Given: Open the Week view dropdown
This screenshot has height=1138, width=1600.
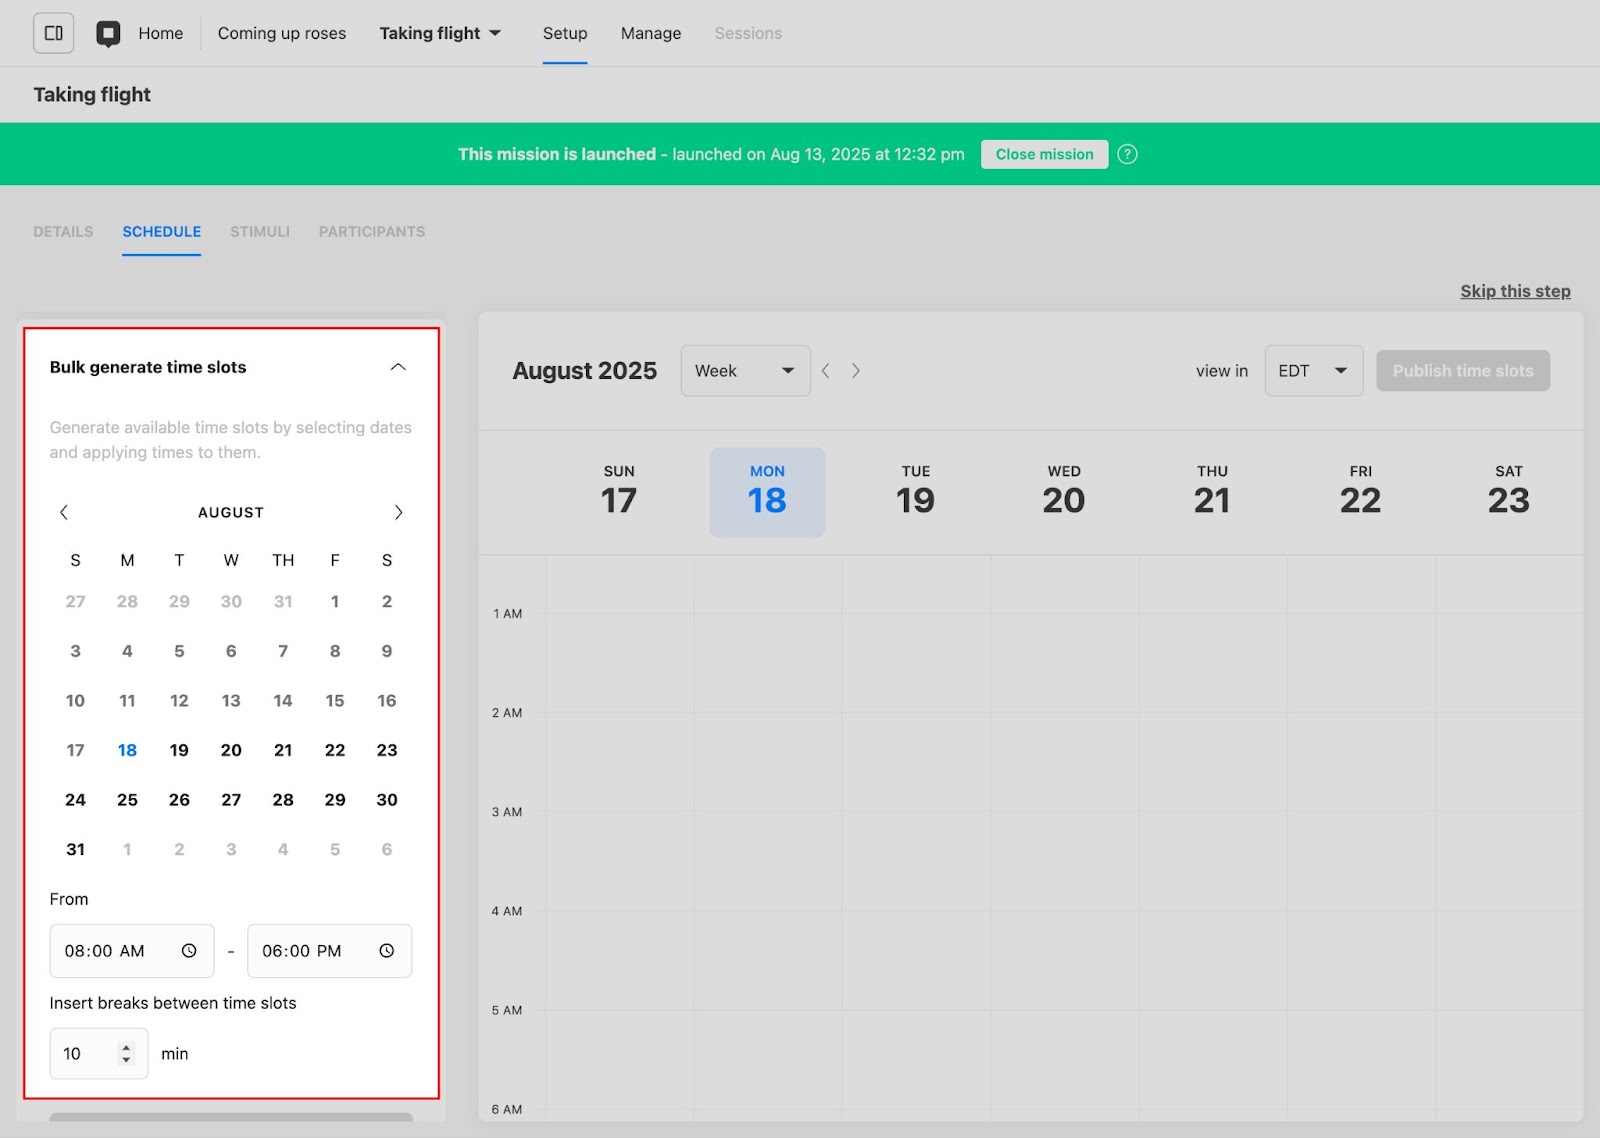Looking at the screenshot, I should click(745, 371).
